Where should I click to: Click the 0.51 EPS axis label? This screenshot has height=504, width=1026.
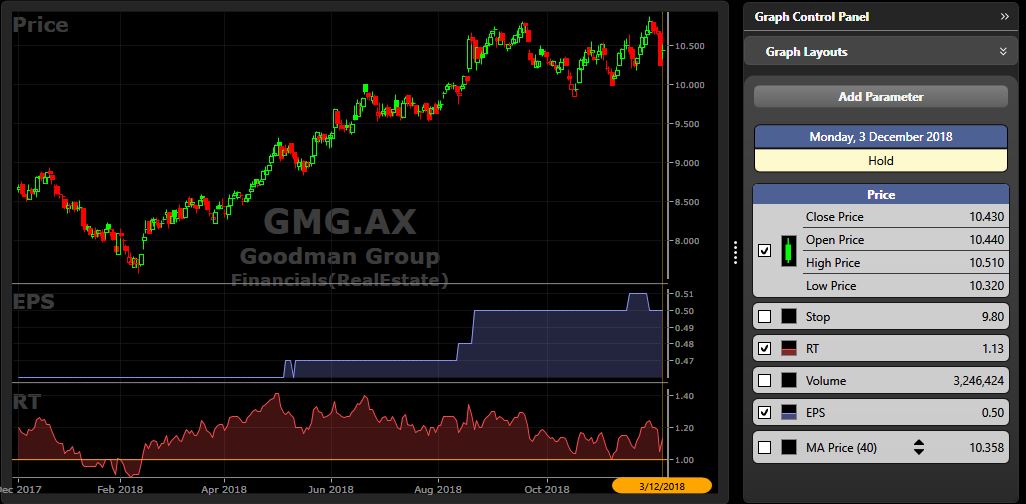683,294
